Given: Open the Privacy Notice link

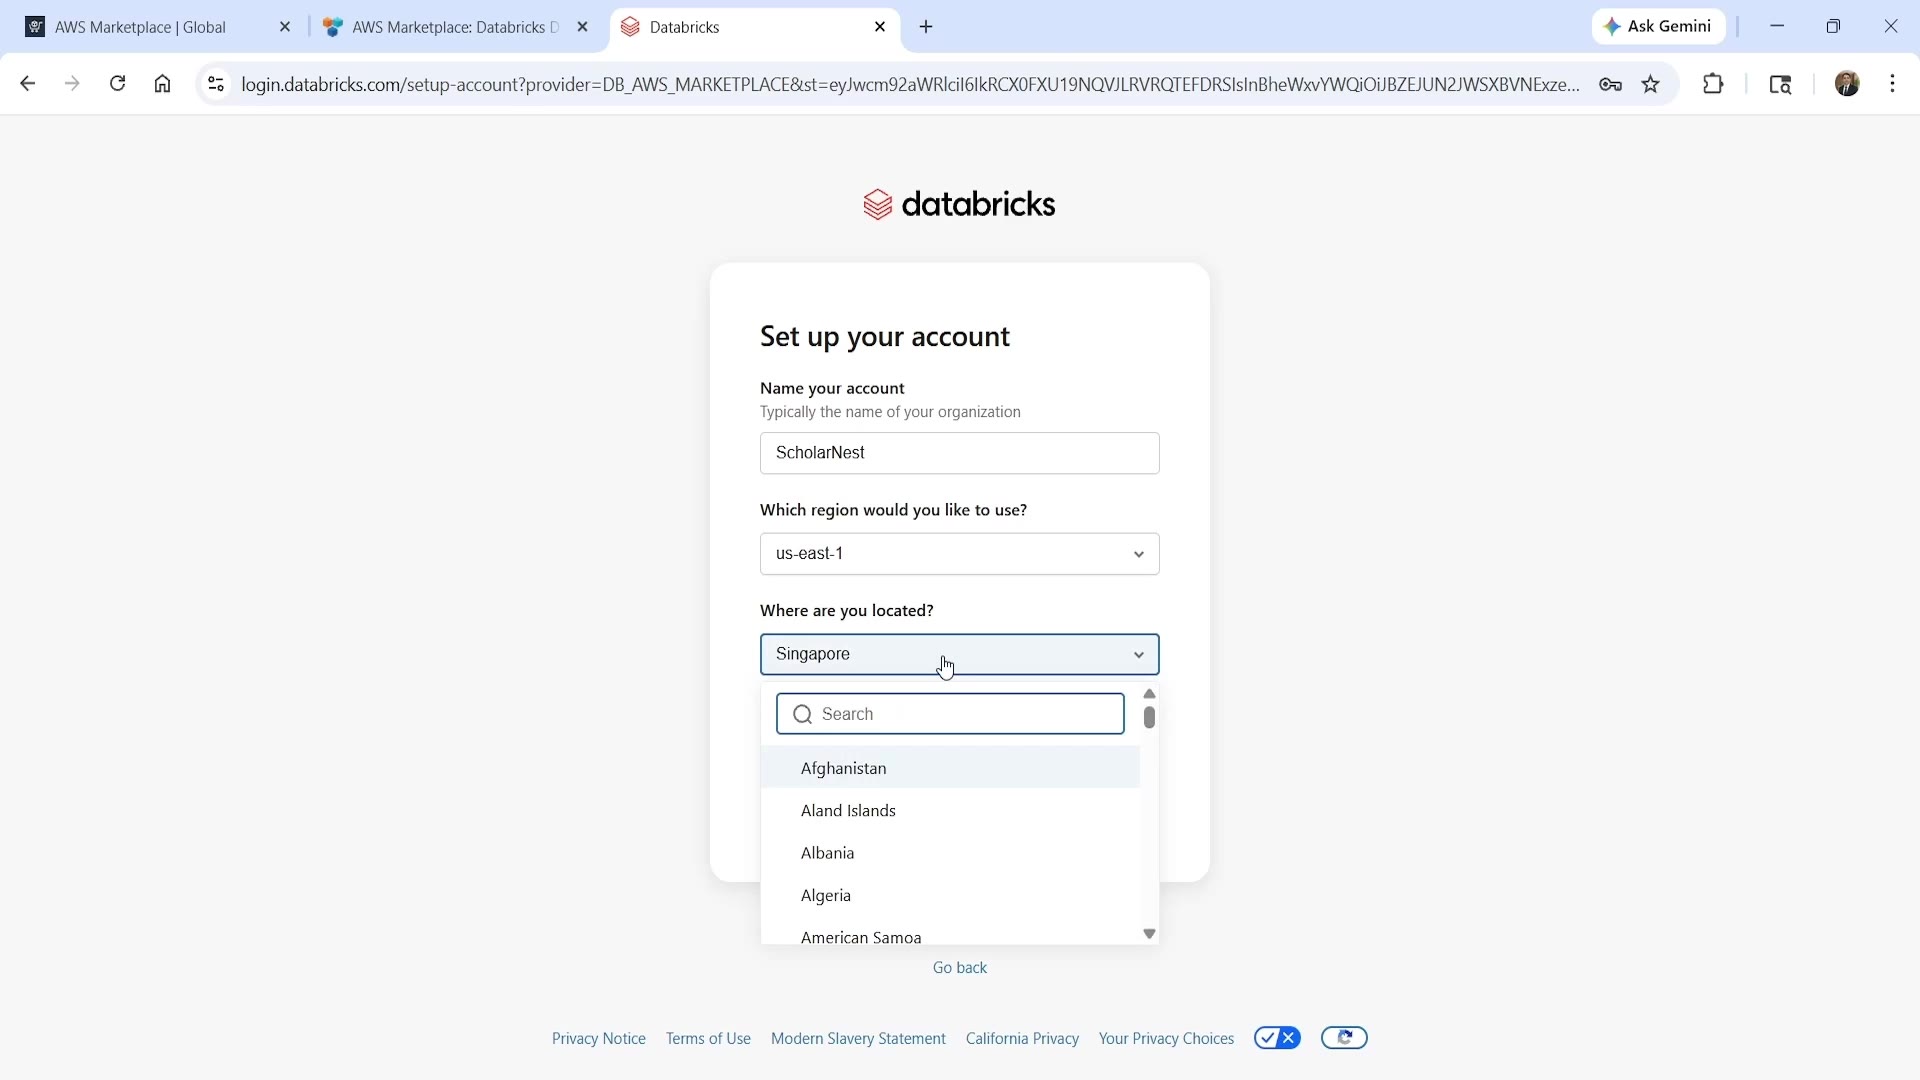Looking at the screenshot, I should 599,1039.
